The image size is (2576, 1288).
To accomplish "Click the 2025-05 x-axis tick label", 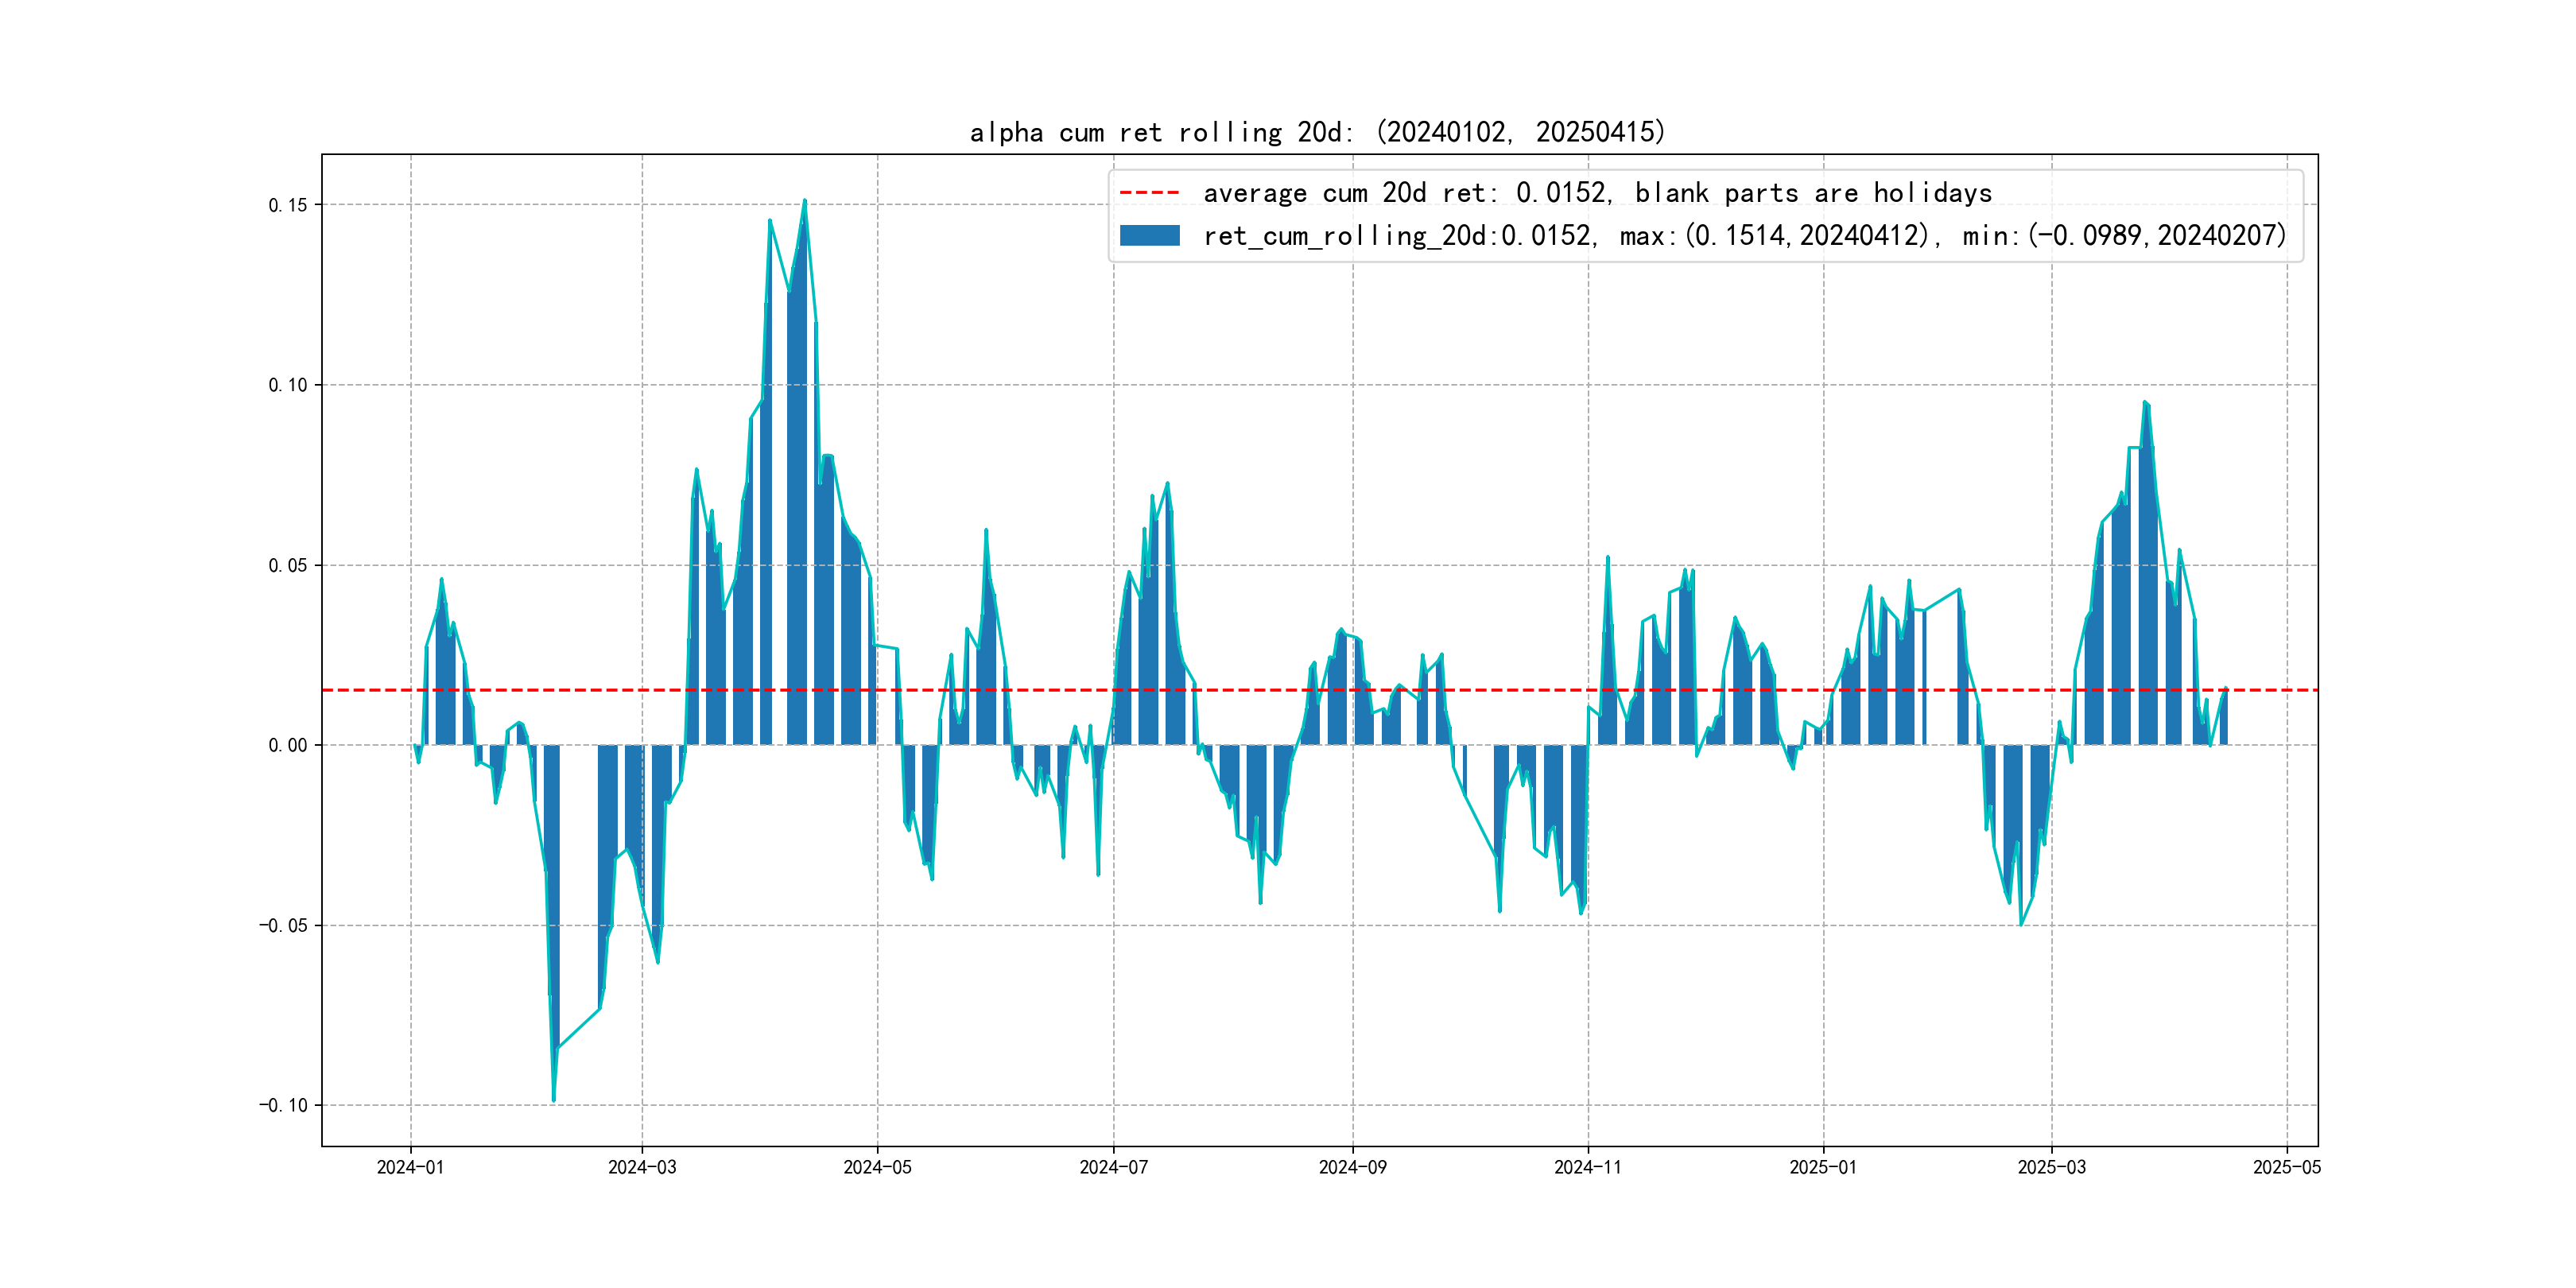I will click(x=2286, y=1167).
